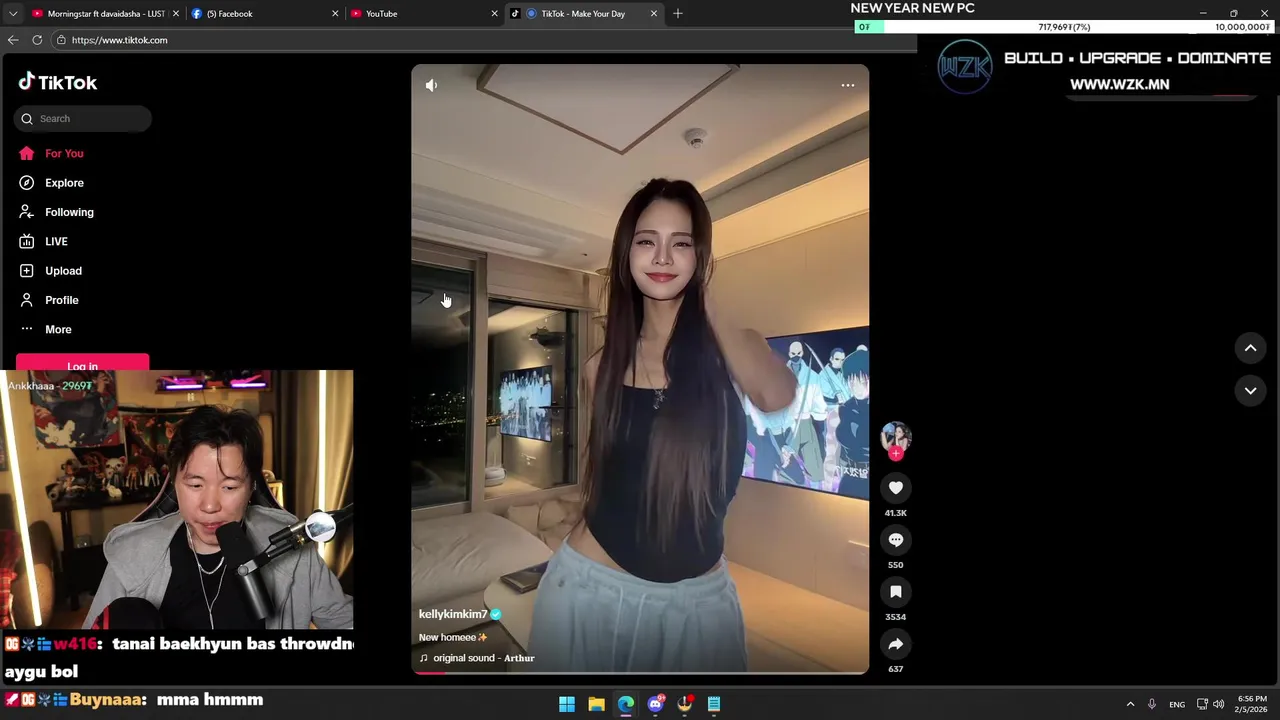The height and width of the screenshot is (720, 1280).
Task: Click the microphone tray icon
Action: coord(1152,704)
